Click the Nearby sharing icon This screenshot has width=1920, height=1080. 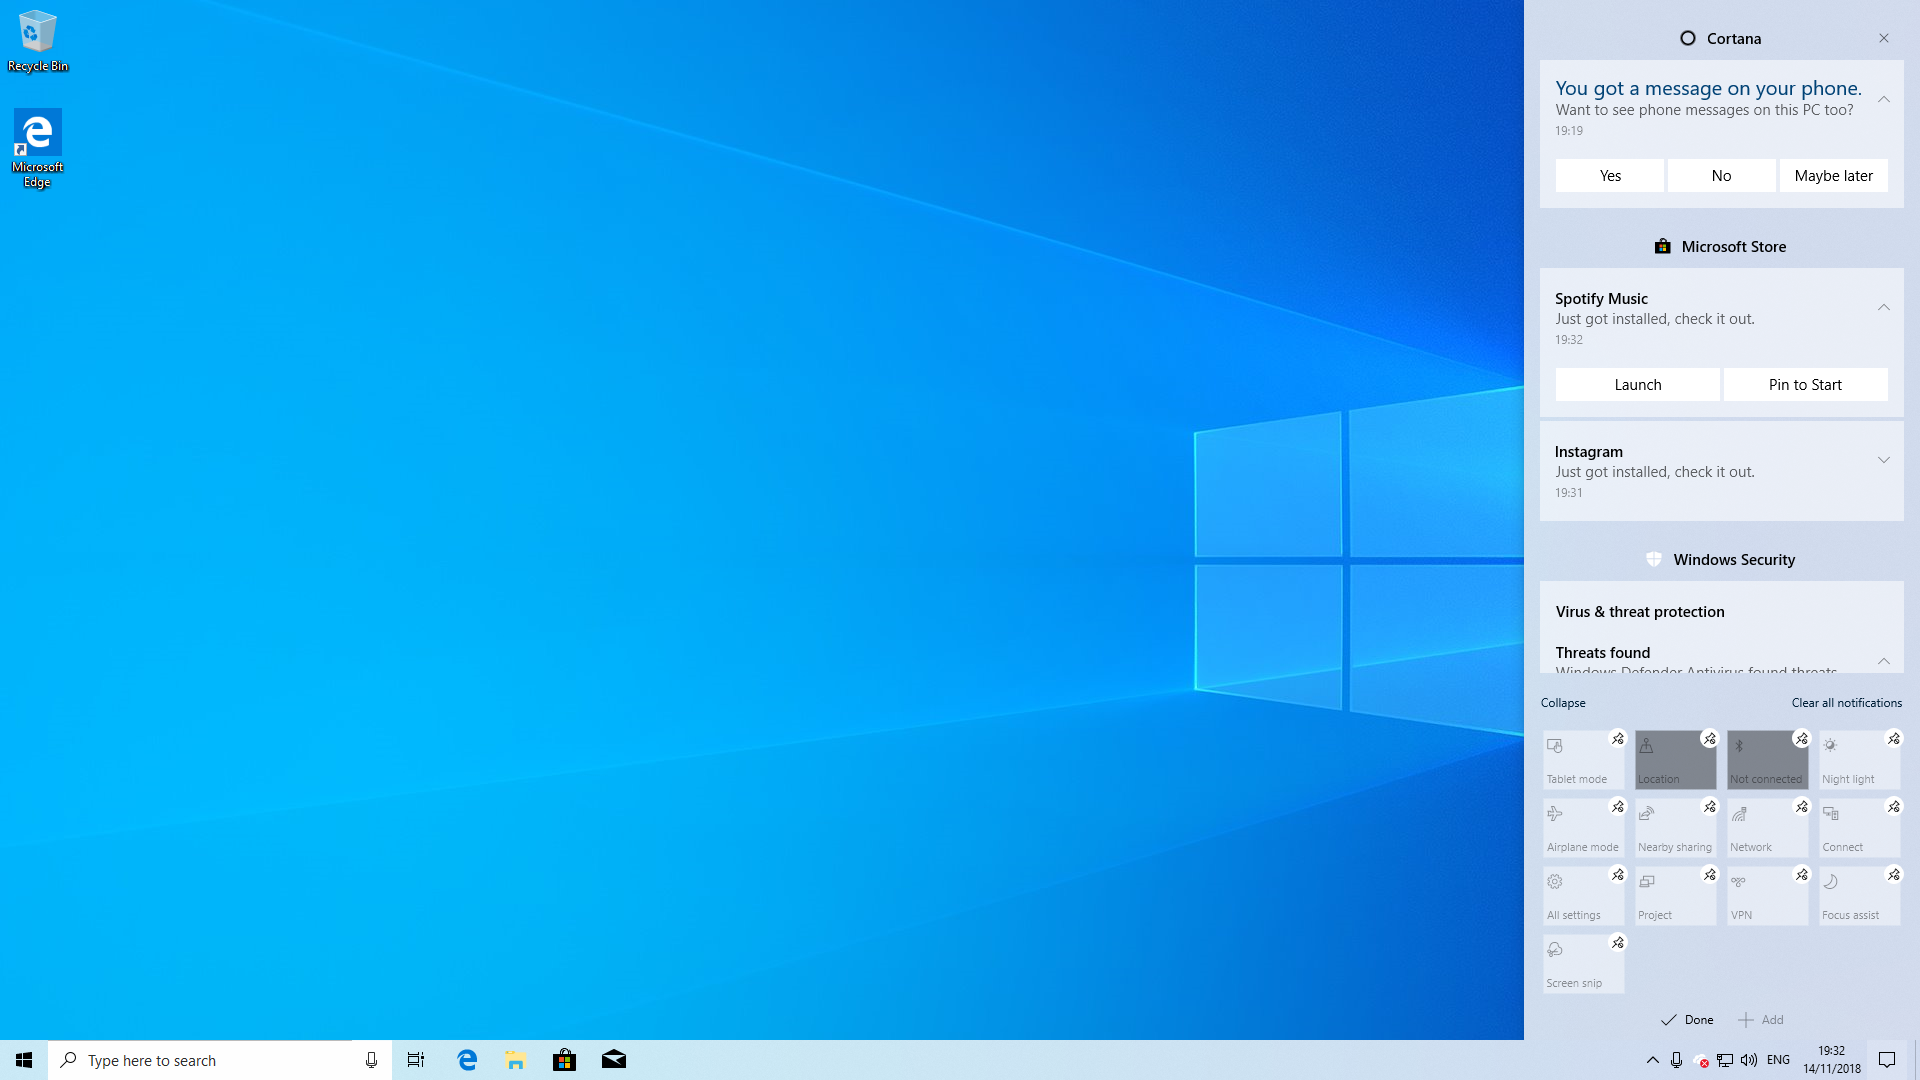pos(1675,825)
